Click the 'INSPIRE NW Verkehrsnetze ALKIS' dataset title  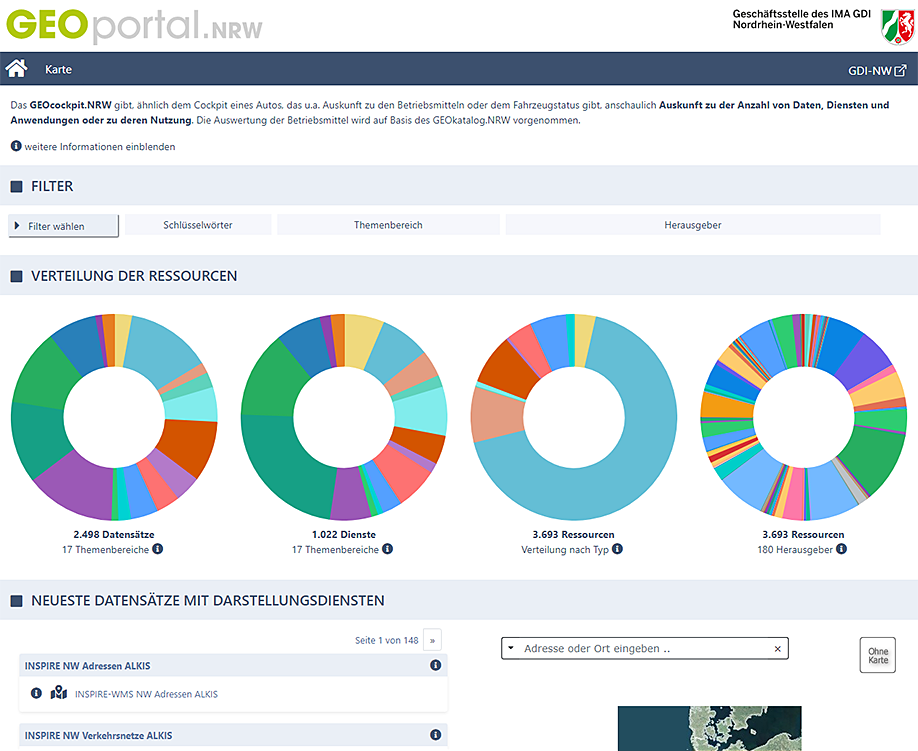tap(98, 735)
